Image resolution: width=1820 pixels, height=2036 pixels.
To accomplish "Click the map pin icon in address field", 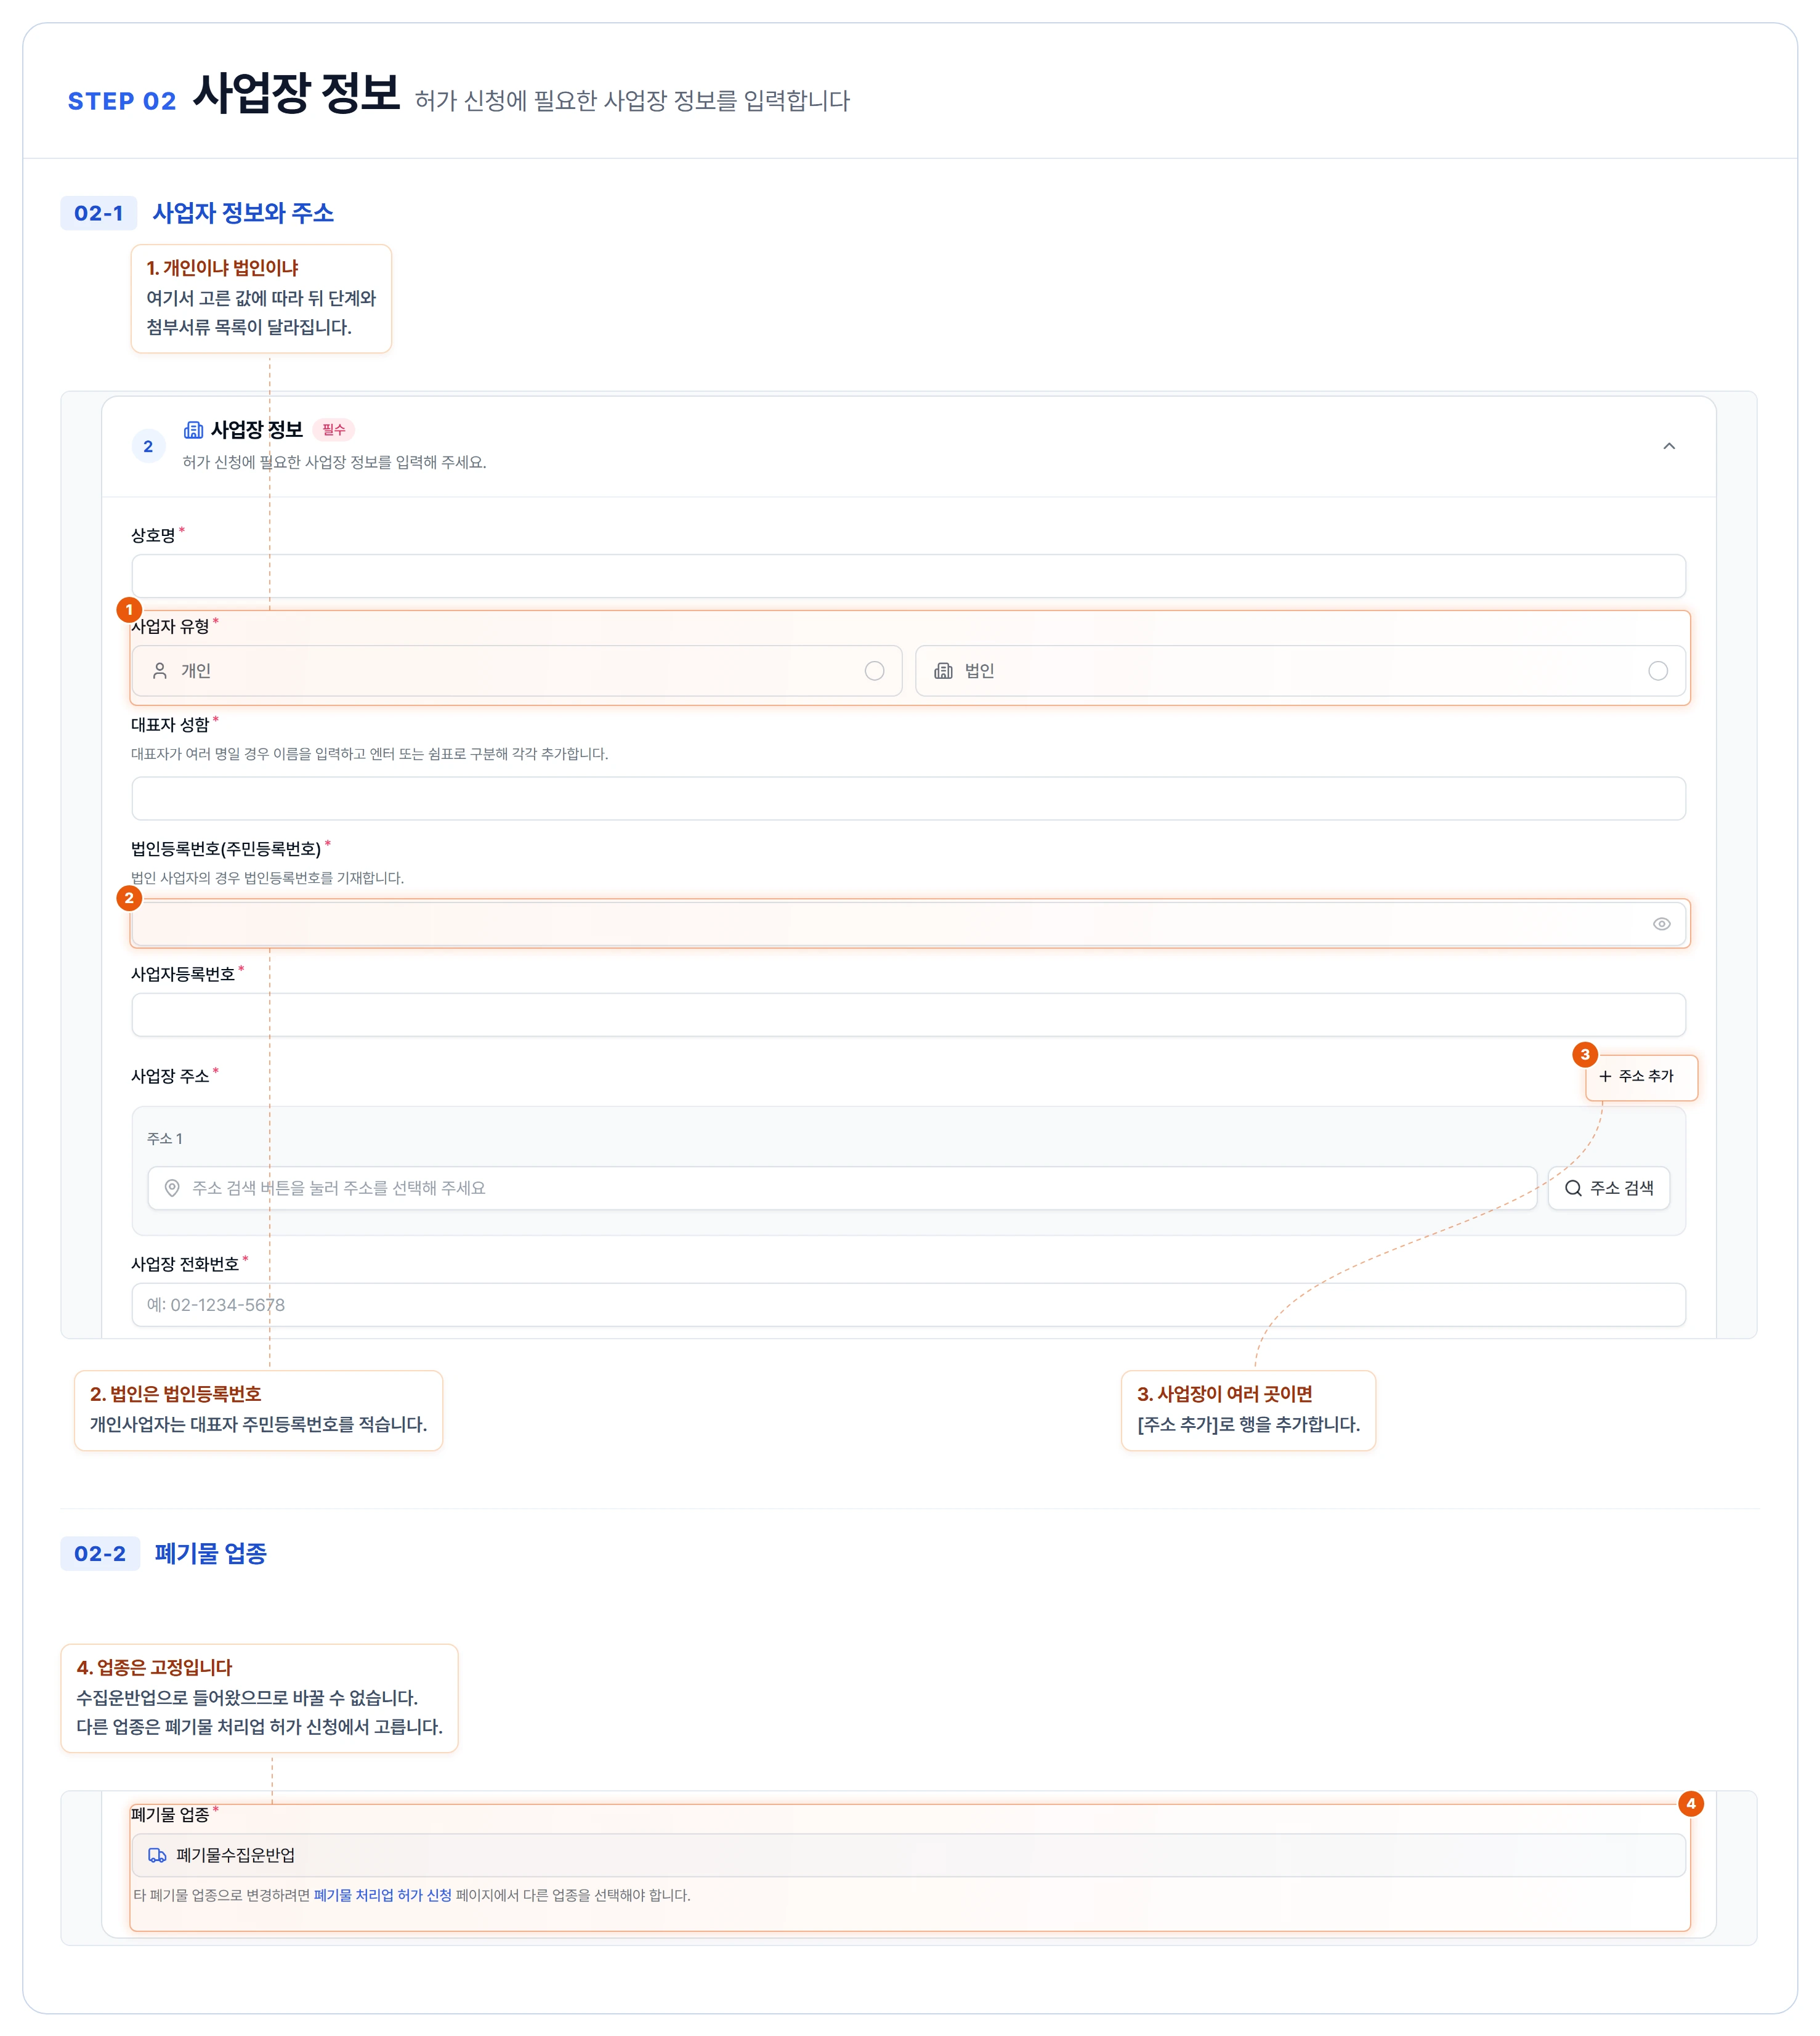I will point(172,1188).
